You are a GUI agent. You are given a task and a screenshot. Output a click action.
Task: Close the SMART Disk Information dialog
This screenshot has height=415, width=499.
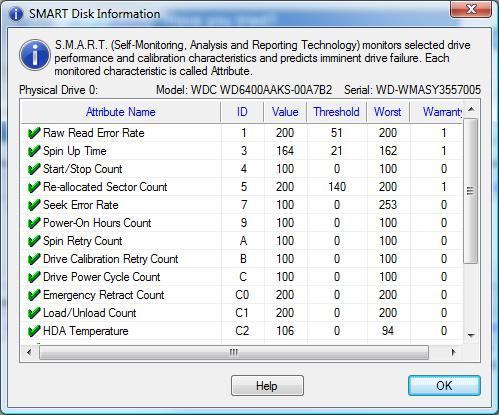point(471,9)
